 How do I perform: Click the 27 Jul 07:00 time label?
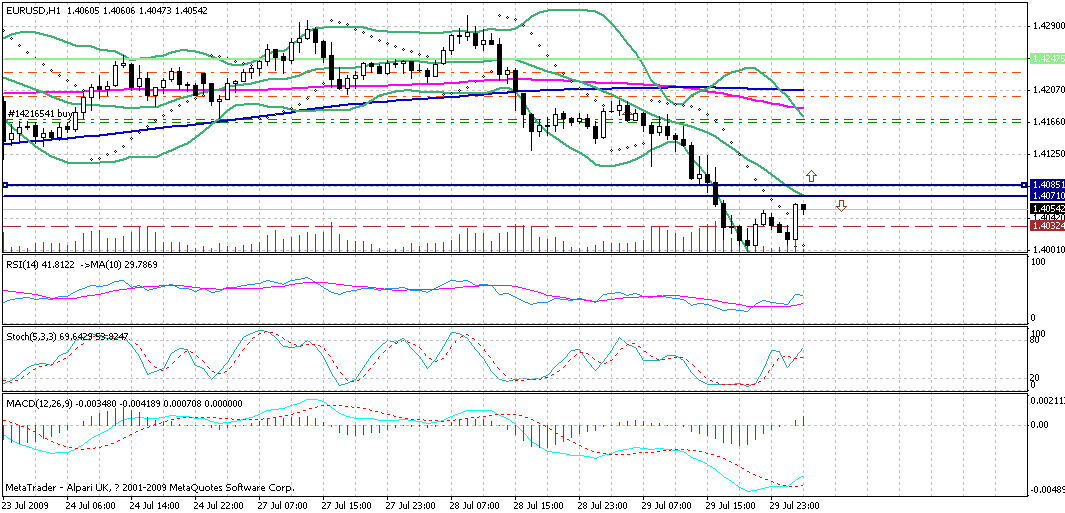click(284, 506)
